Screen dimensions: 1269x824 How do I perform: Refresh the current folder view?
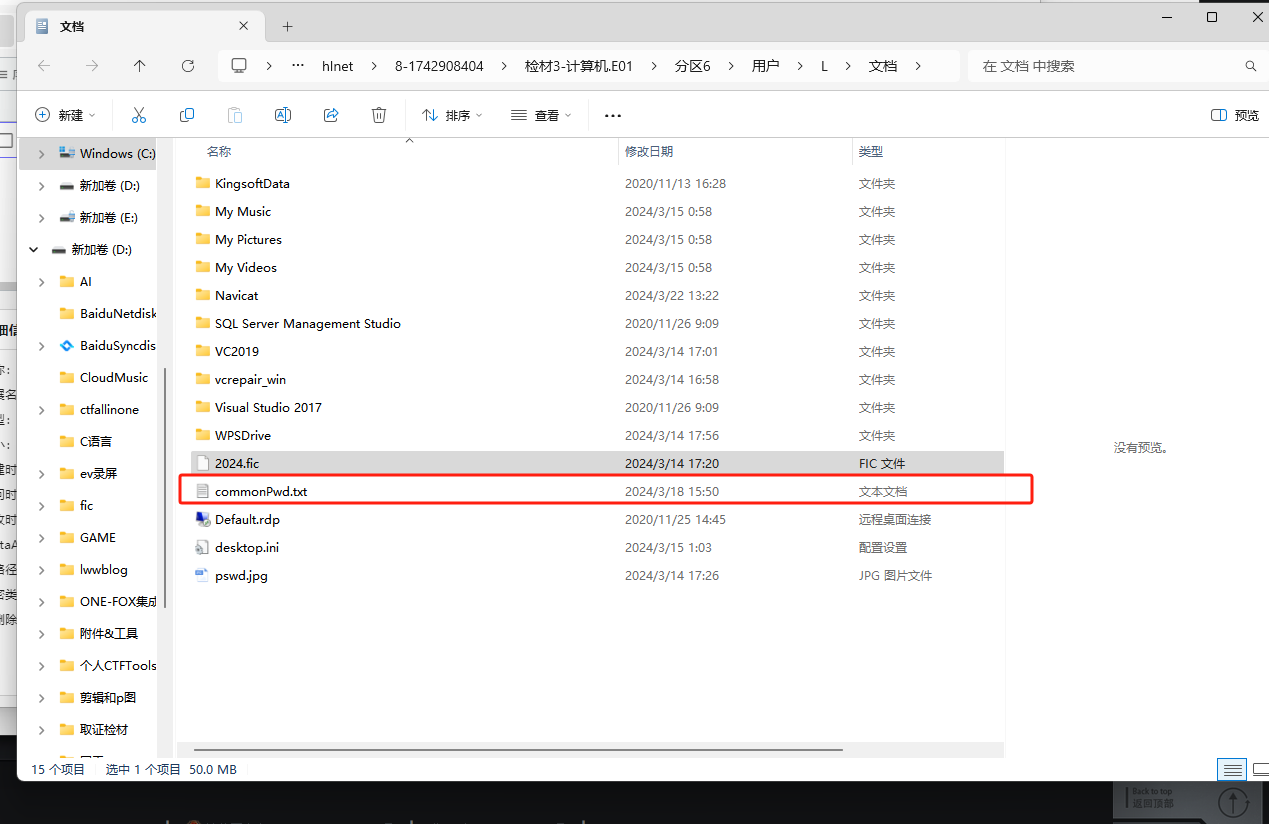click(188, 66)
